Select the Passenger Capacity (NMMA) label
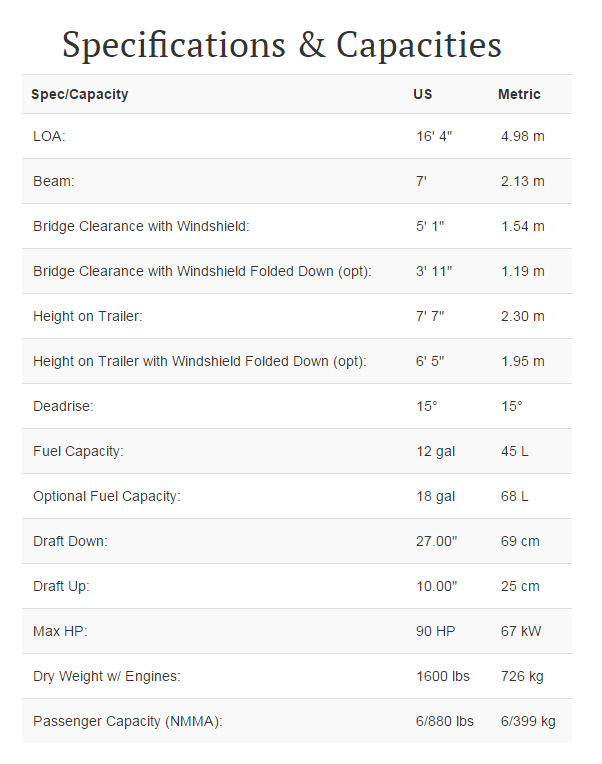Screen dimensions: 602x764 (x=127, y=721)
